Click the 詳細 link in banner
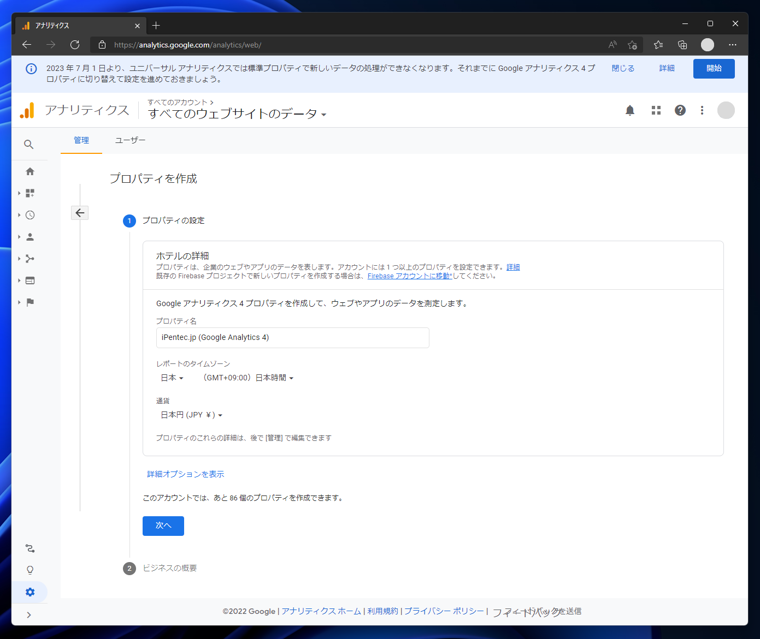Viewport: 760px width, 639px height. click(667, 68)
